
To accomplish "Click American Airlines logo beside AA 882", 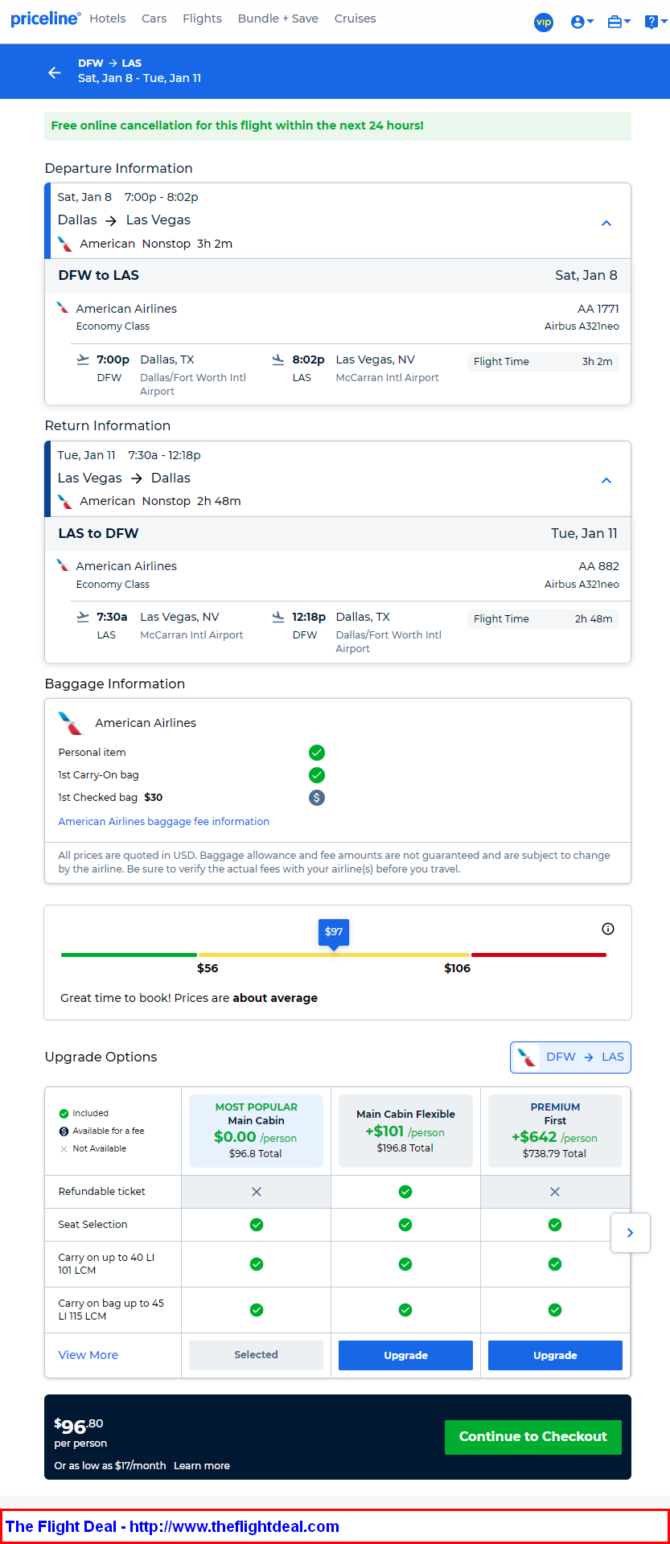I will [63, 565].
